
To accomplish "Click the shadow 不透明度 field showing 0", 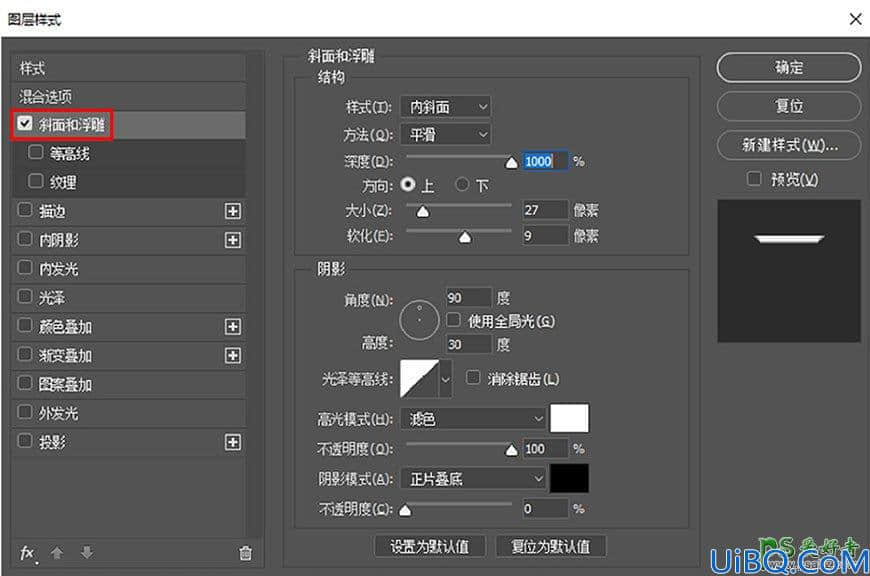I will coord(545,508).
